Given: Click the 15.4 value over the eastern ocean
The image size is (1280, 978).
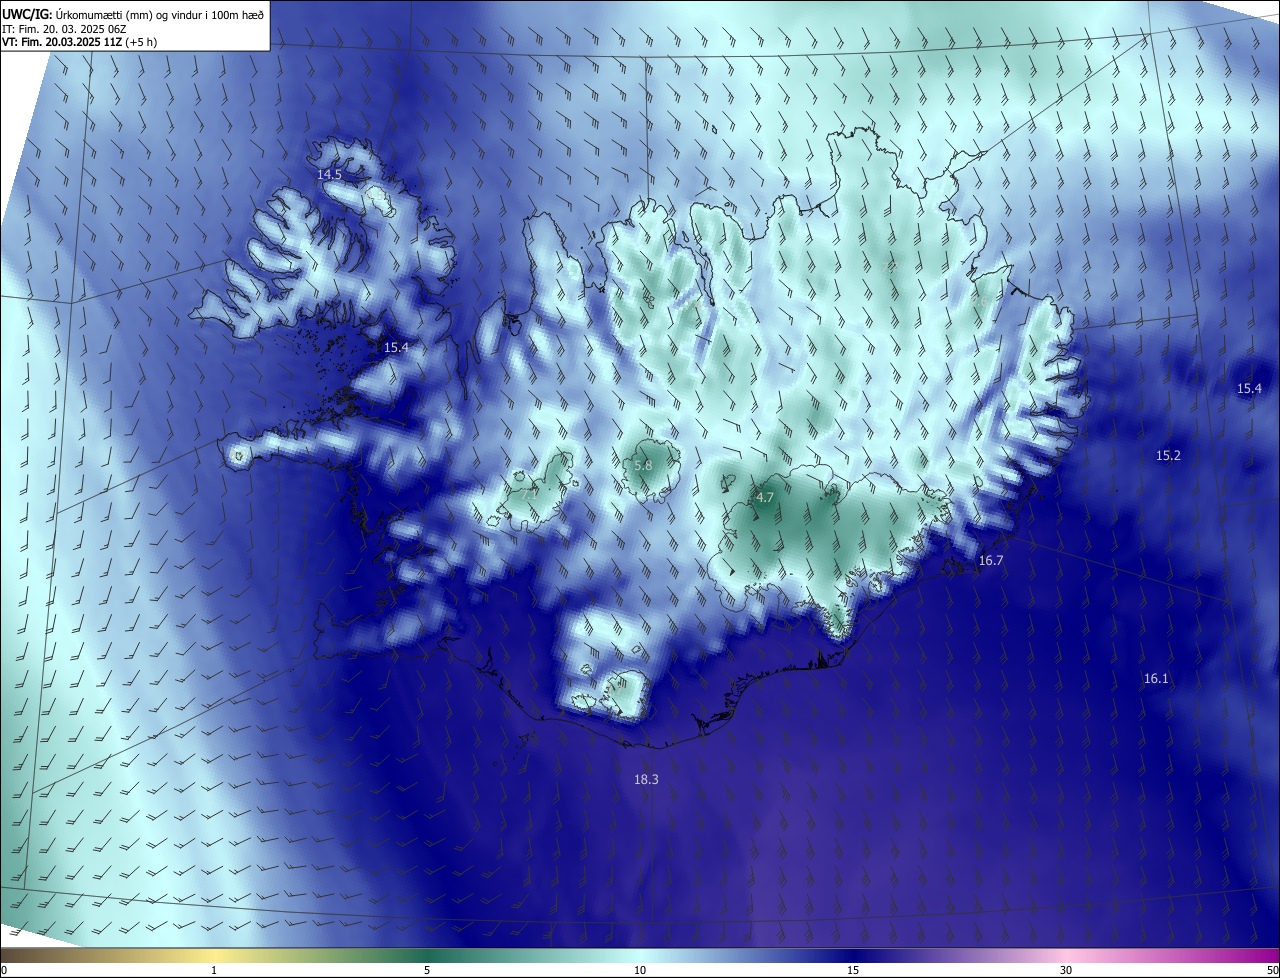Looking at the screenshot, I should coord(1249,388).
